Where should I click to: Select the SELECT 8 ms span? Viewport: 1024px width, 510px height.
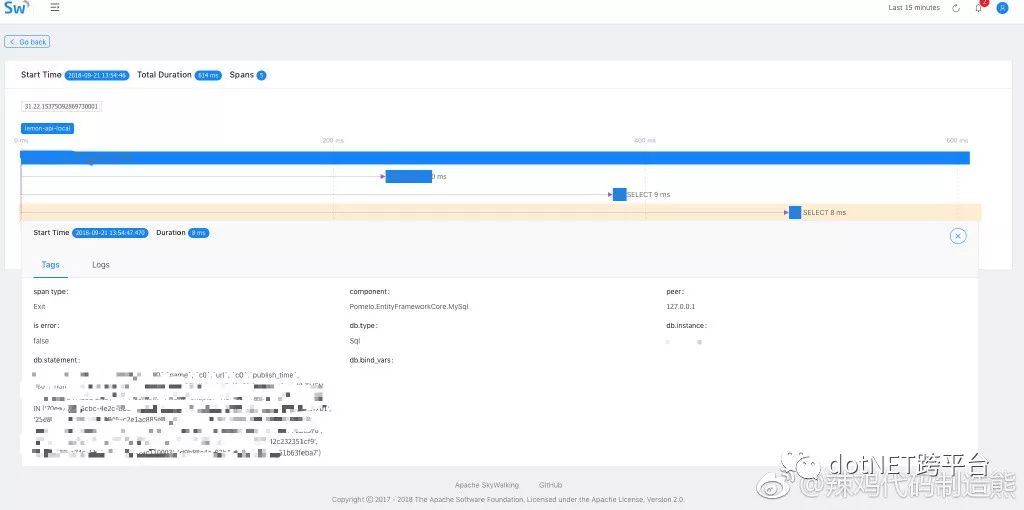795,212
